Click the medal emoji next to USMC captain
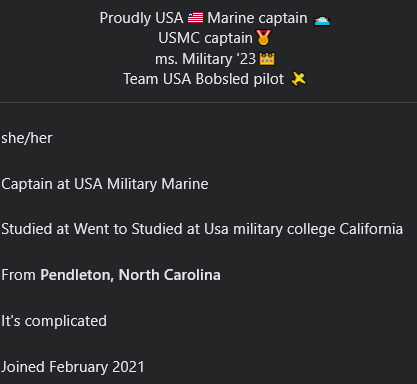417x384 pixels. tap(264, 38)
